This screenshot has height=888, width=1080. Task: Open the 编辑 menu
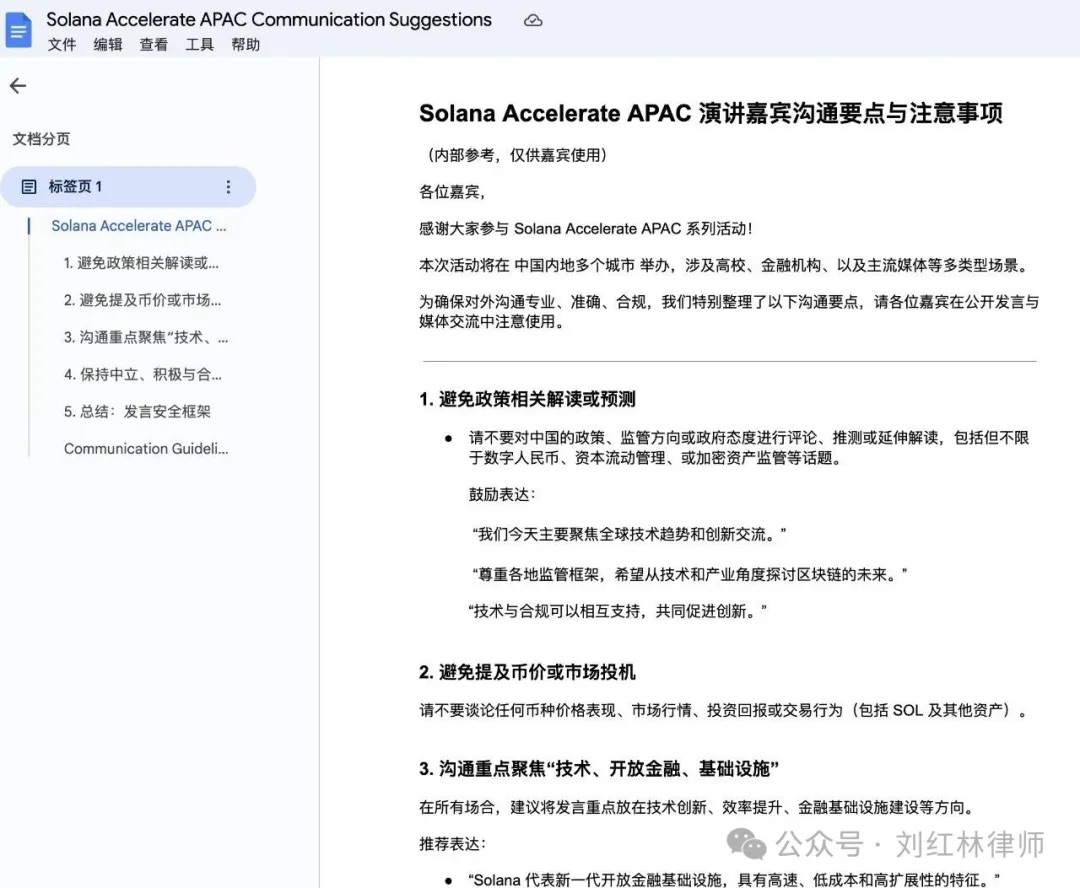coord(107,44)
